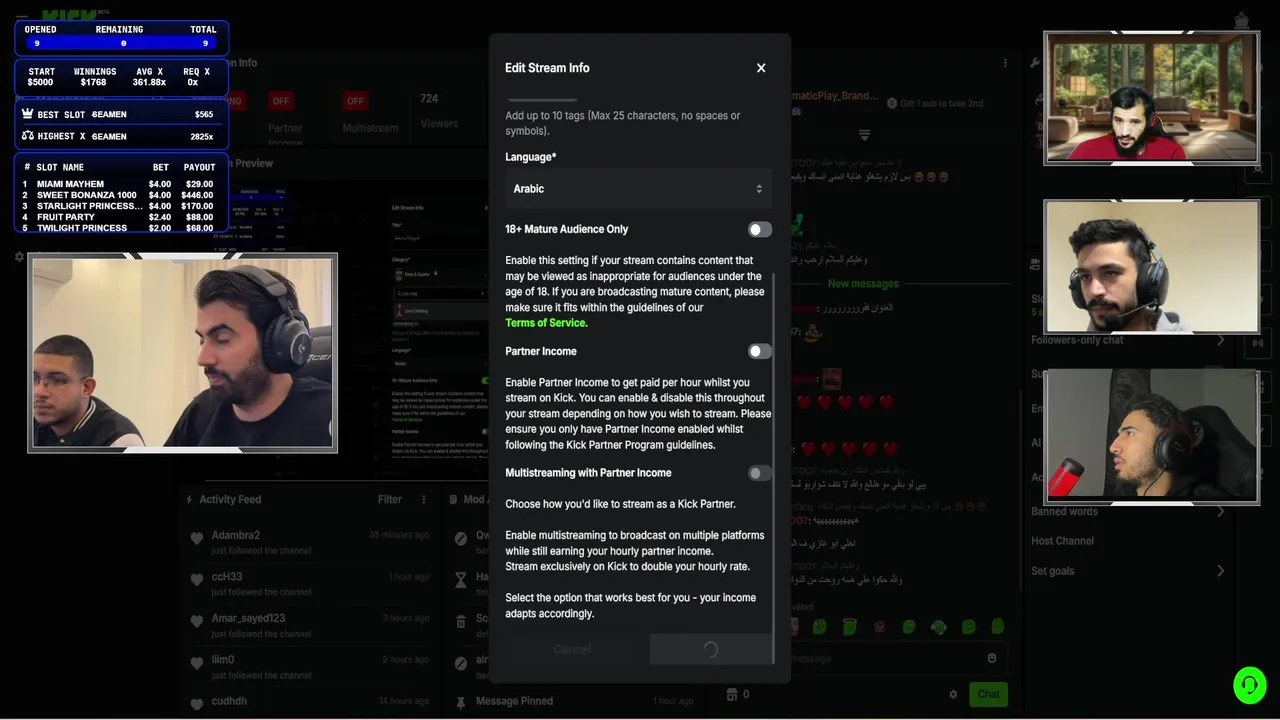
Task: Open the Terms of Service link
Action: click(x=546, y=323)
